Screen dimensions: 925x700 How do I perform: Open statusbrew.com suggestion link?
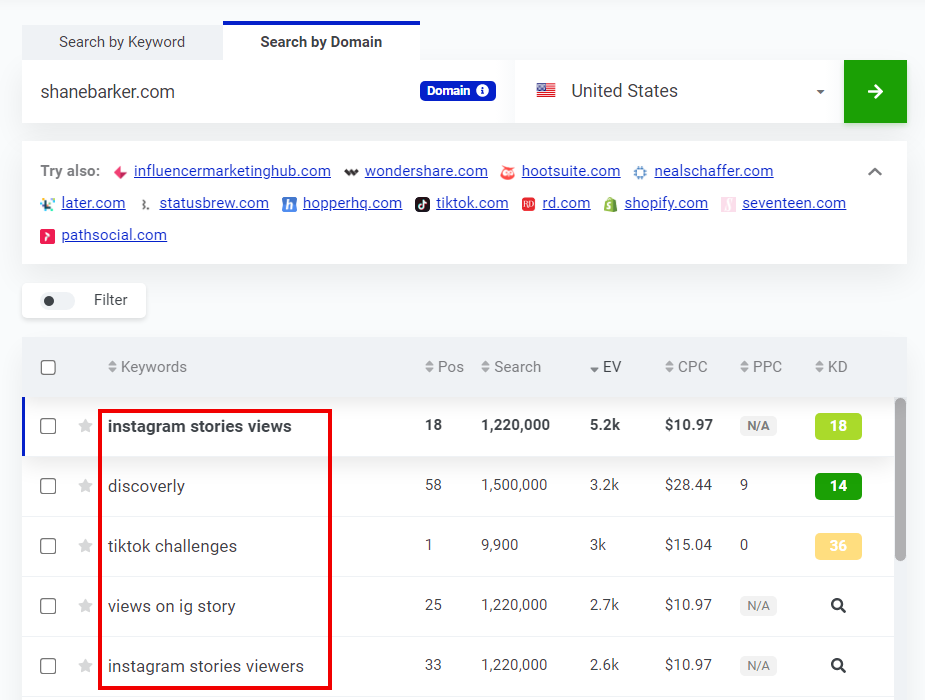point(214,203)
